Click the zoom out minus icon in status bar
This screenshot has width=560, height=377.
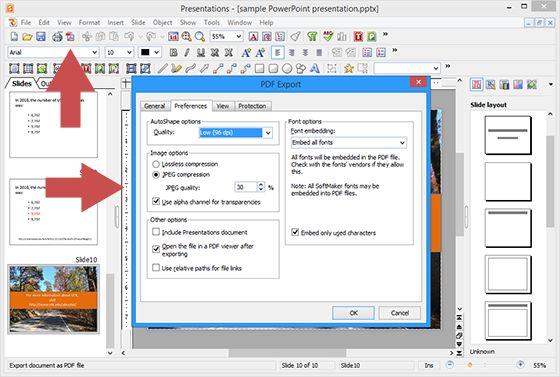tap(450, 365)
